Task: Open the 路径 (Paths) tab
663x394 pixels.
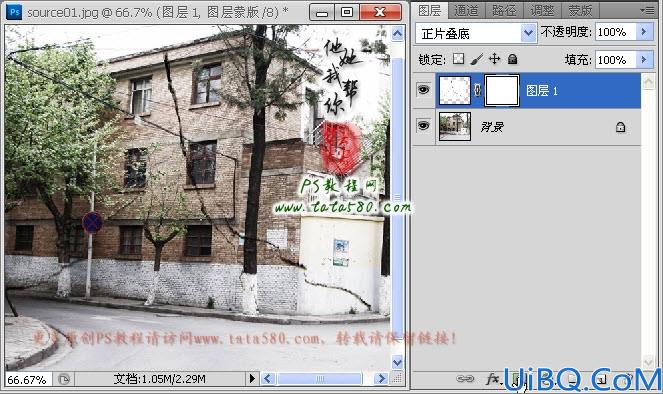Action: point(504,10)
